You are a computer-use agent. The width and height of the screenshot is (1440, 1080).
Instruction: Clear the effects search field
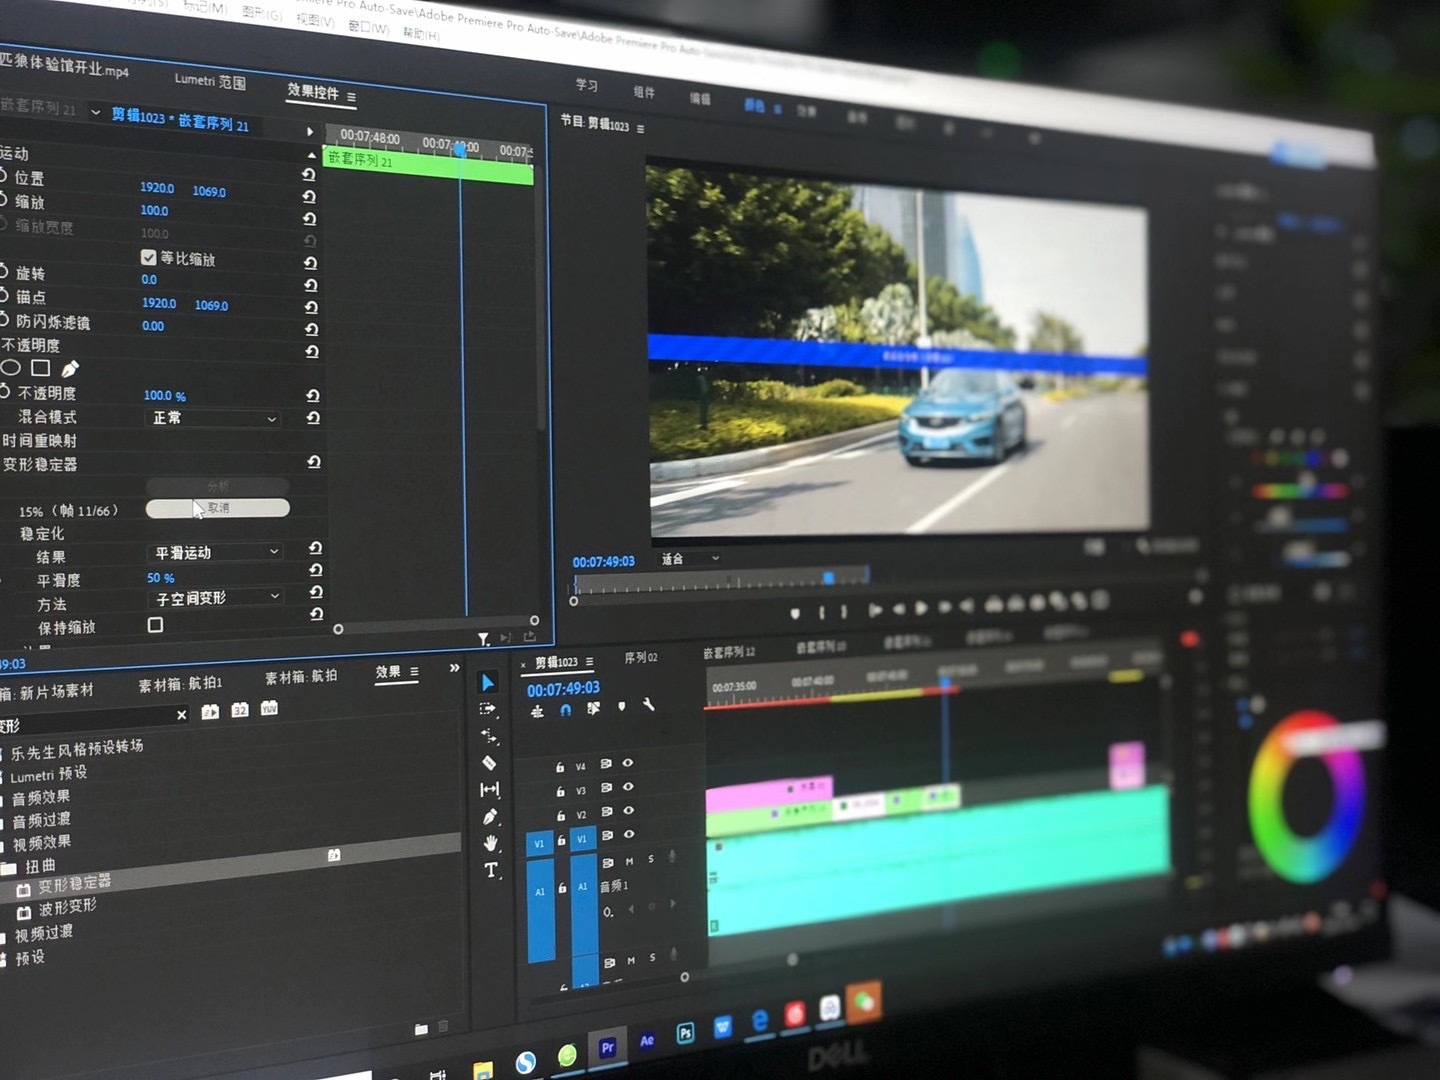[x=181, y=714]
